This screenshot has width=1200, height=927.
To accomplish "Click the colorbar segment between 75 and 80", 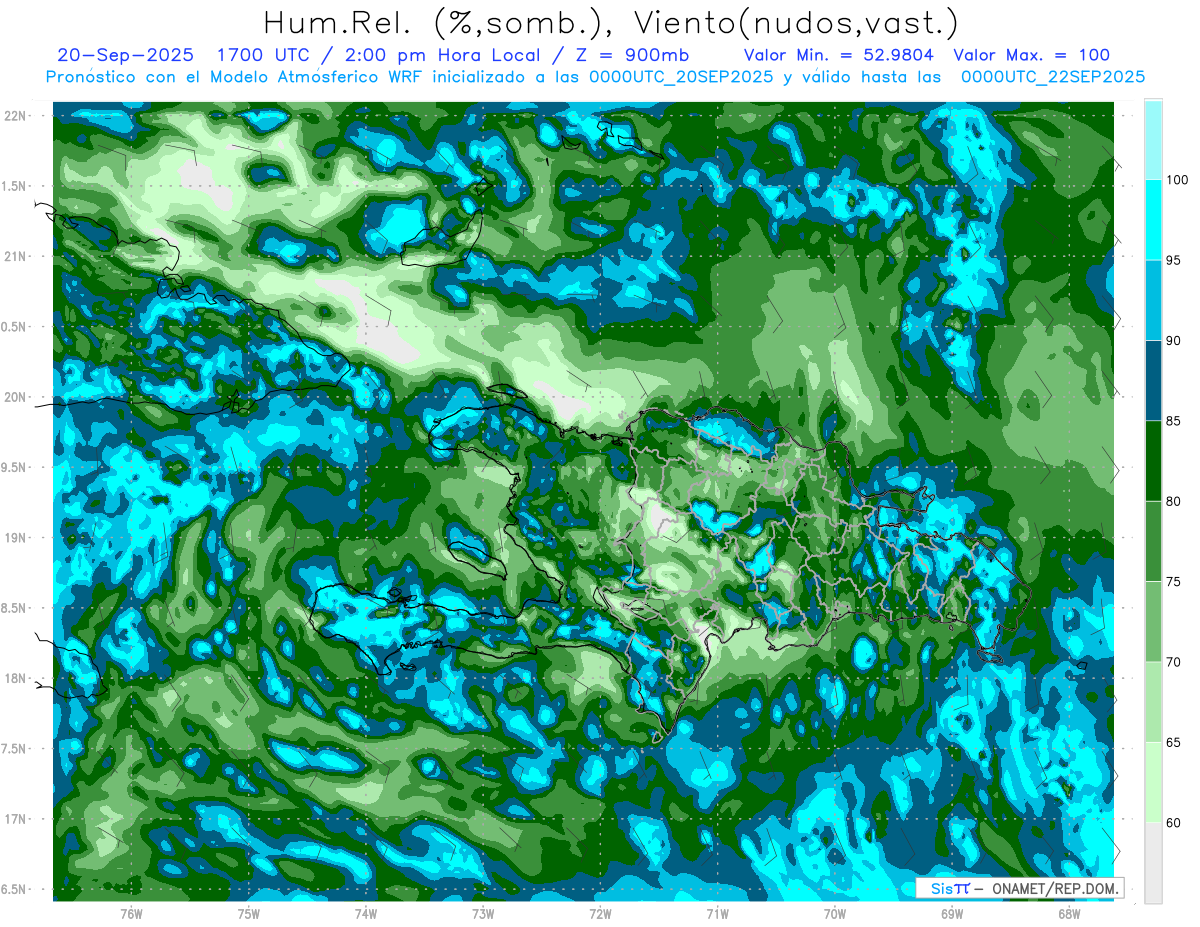I will [1153, 541].
